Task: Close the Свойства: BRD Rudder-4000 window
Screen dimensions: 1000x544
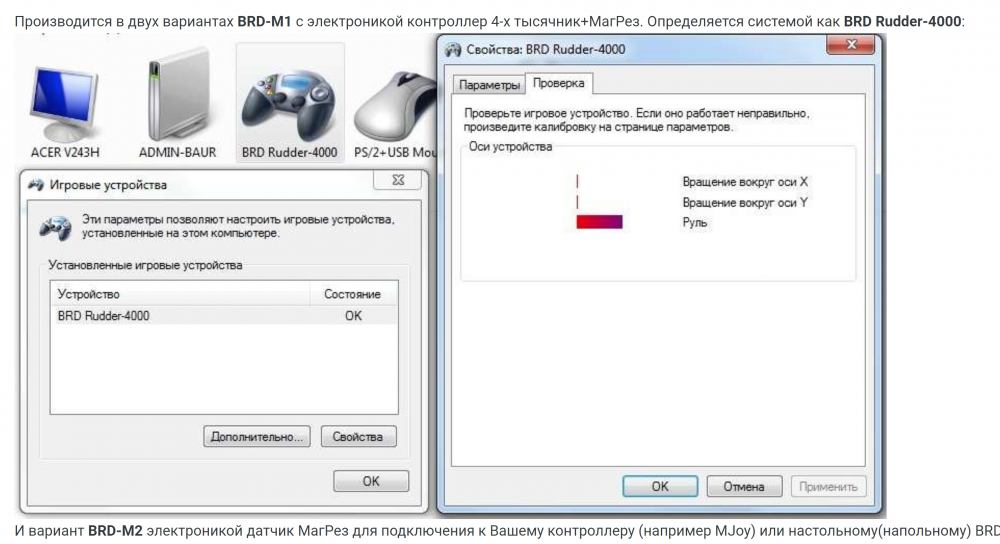Action: (851, 45)
